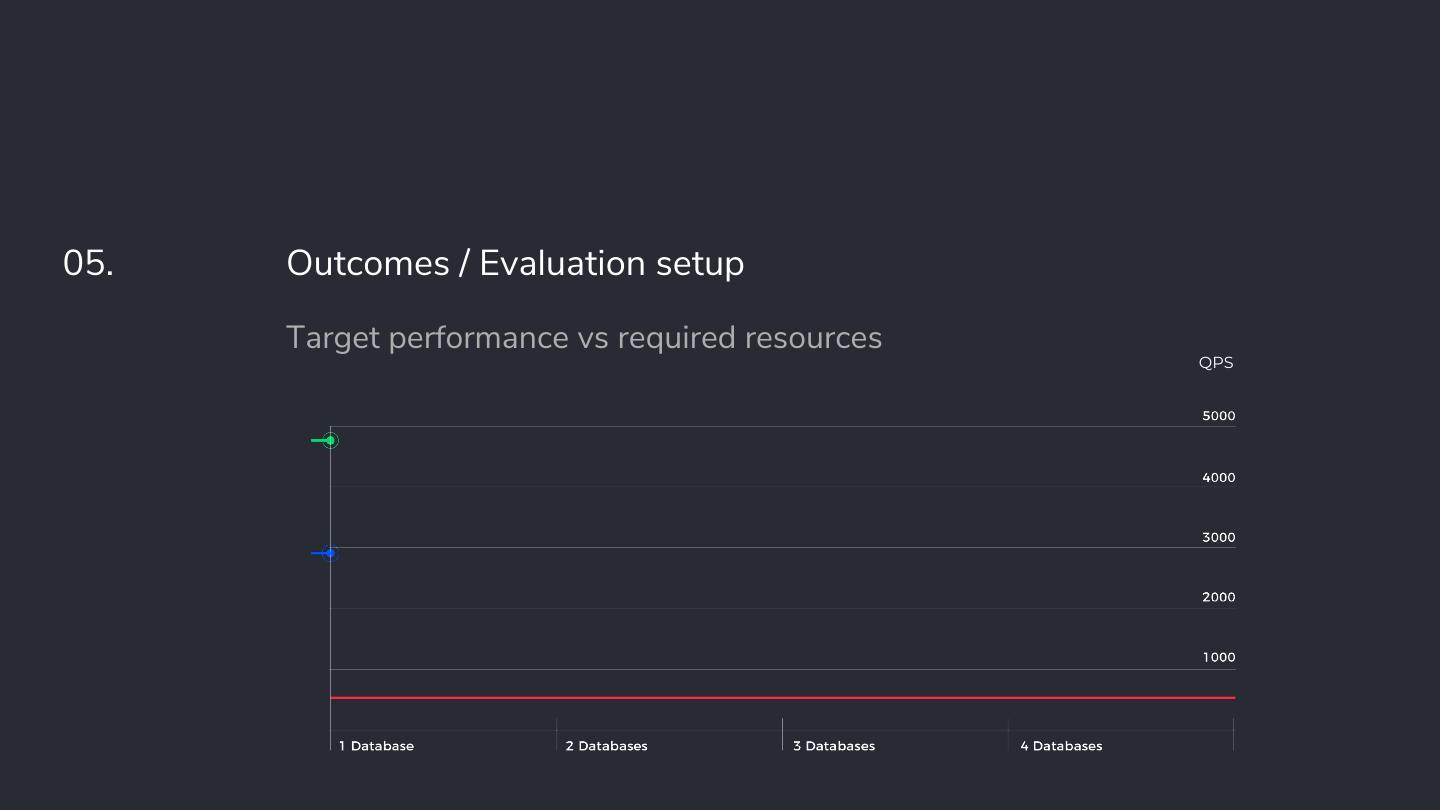Click the 4000 axis label
The width and height of the screenshot is (1440, 810).
click(1218, 478)
